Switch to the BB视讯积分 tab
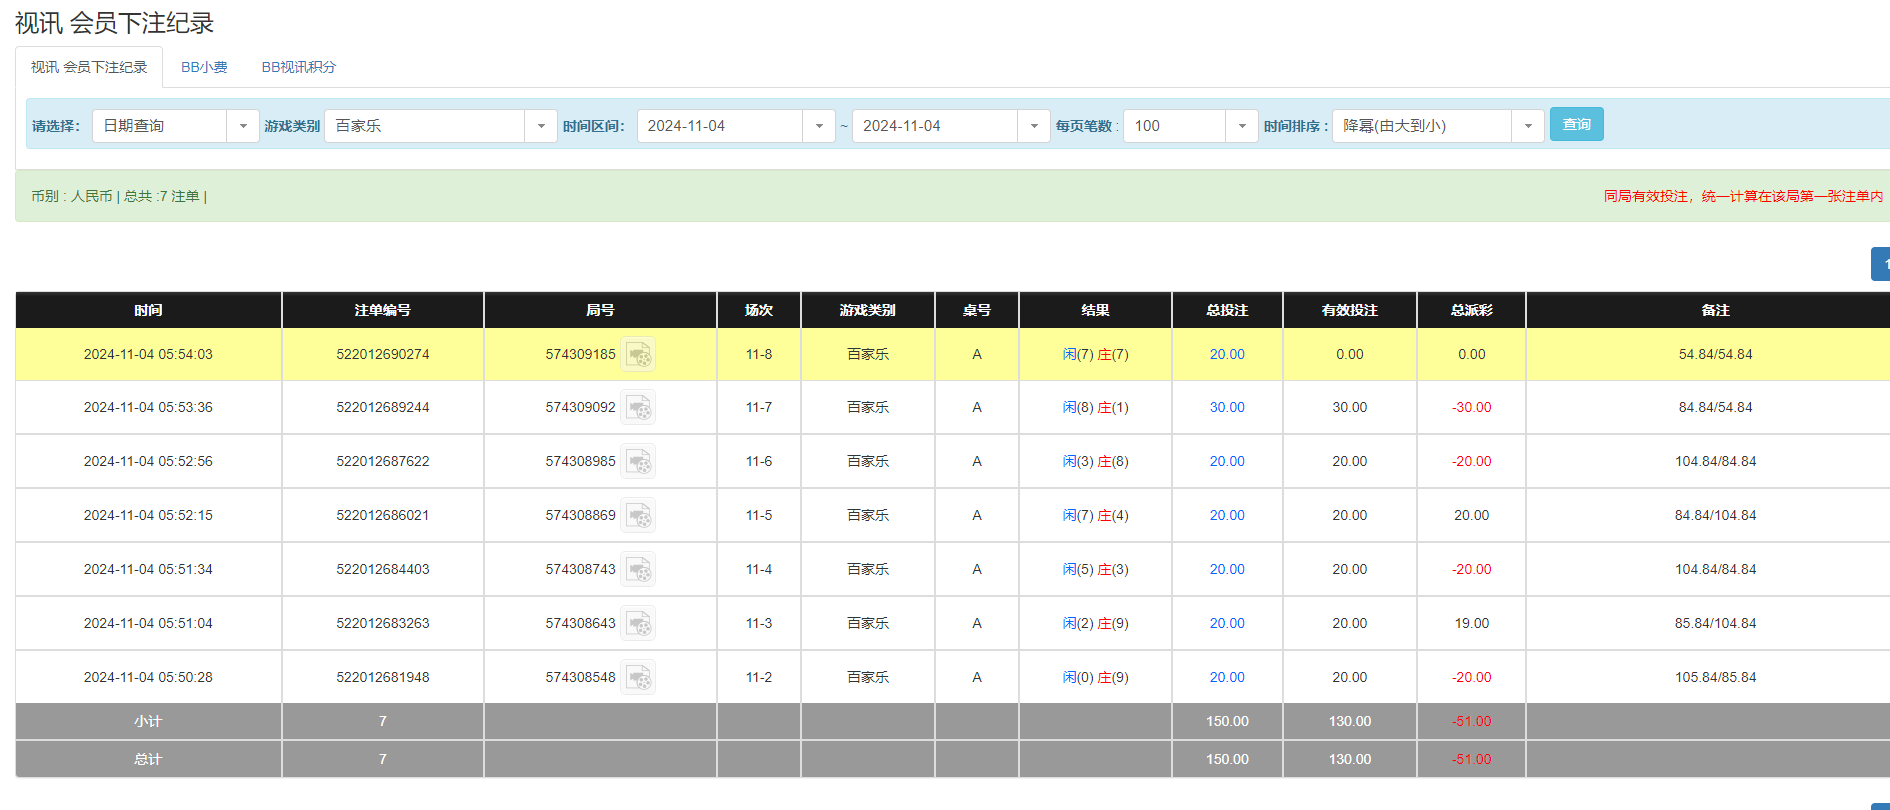 click(x=298, y=67)
